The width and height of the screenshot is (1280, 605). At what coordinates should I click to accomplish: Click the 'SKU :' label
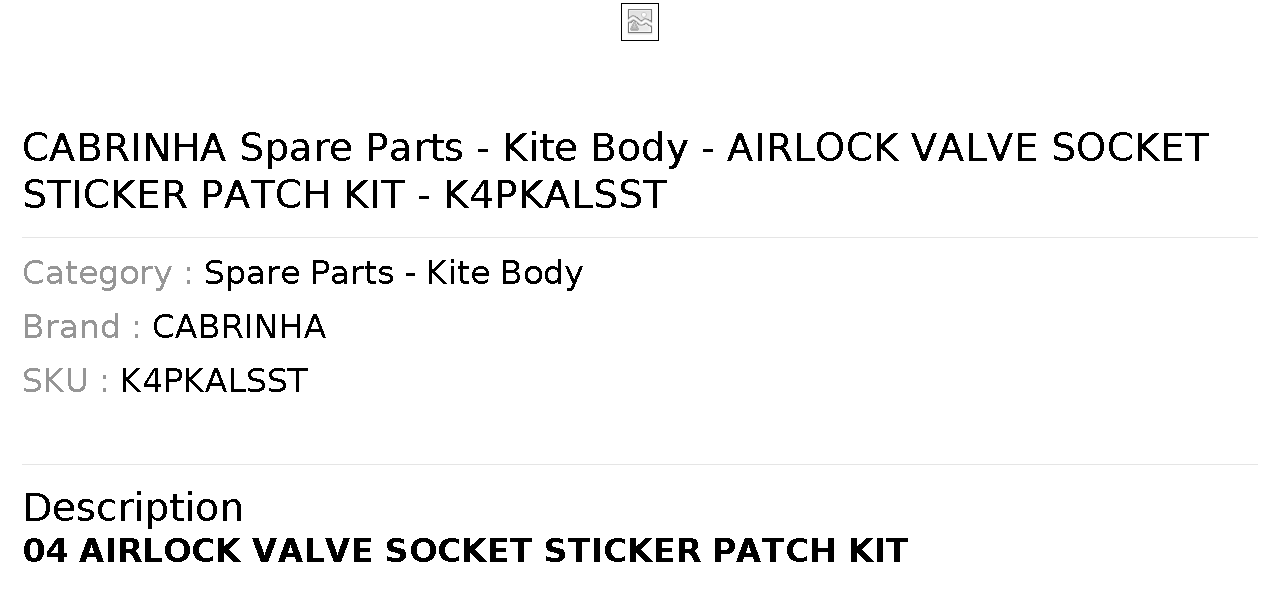66,381
